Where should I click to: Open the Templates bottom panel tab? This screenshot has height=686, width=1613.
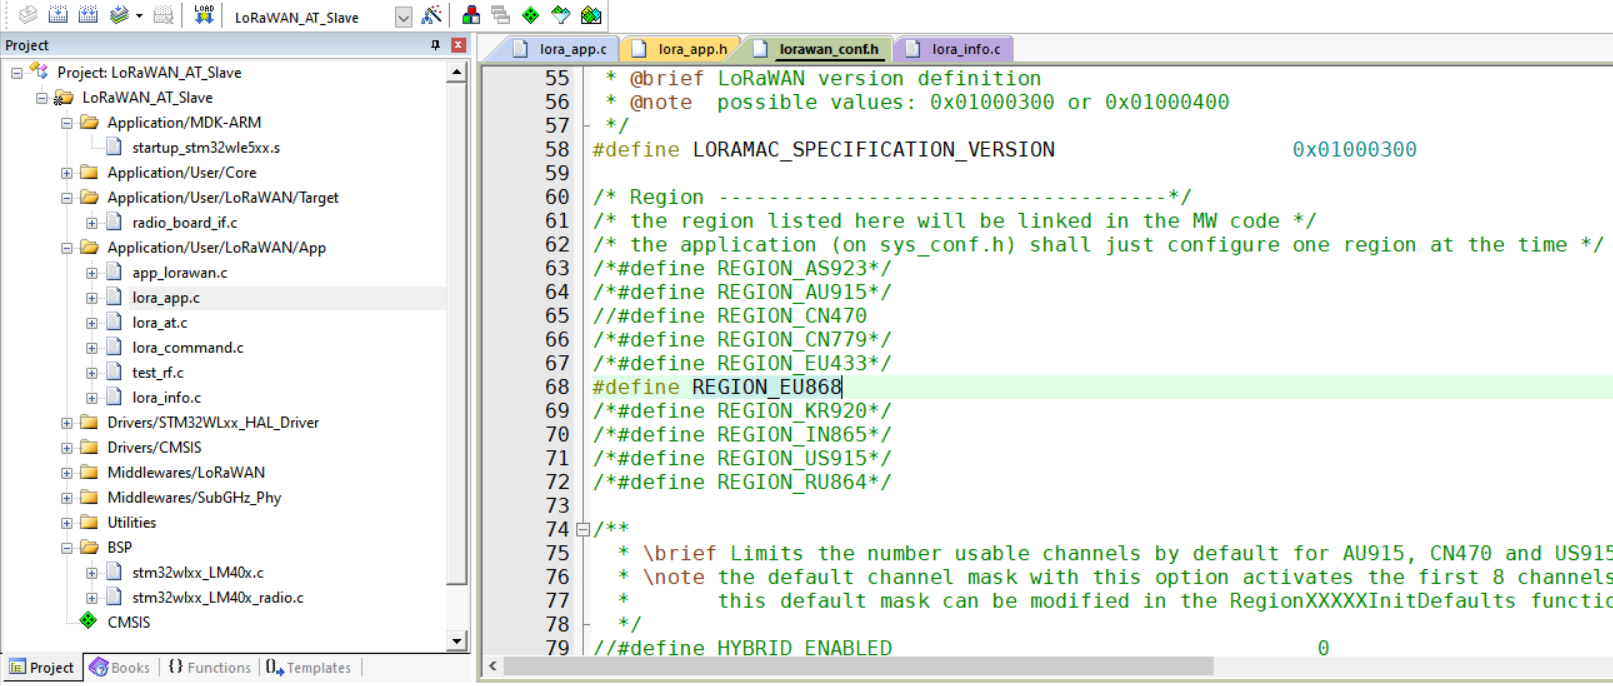pos(309,667)
